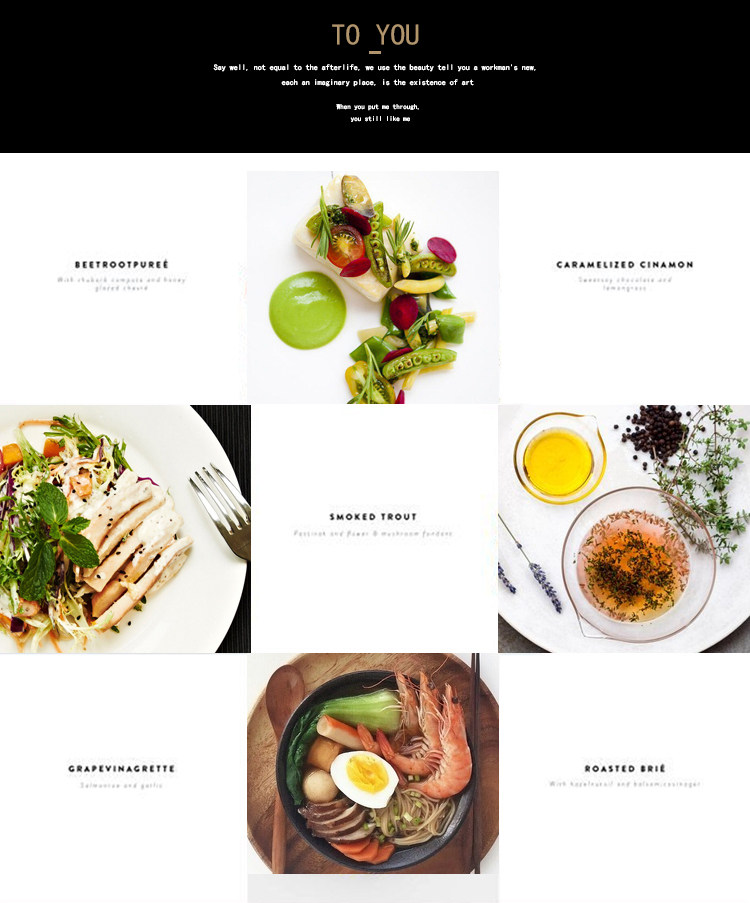The height and width of the screenshot is (903, 750).
Task: Open the ROASTED BRIE dish title
Action: [625, 768]
